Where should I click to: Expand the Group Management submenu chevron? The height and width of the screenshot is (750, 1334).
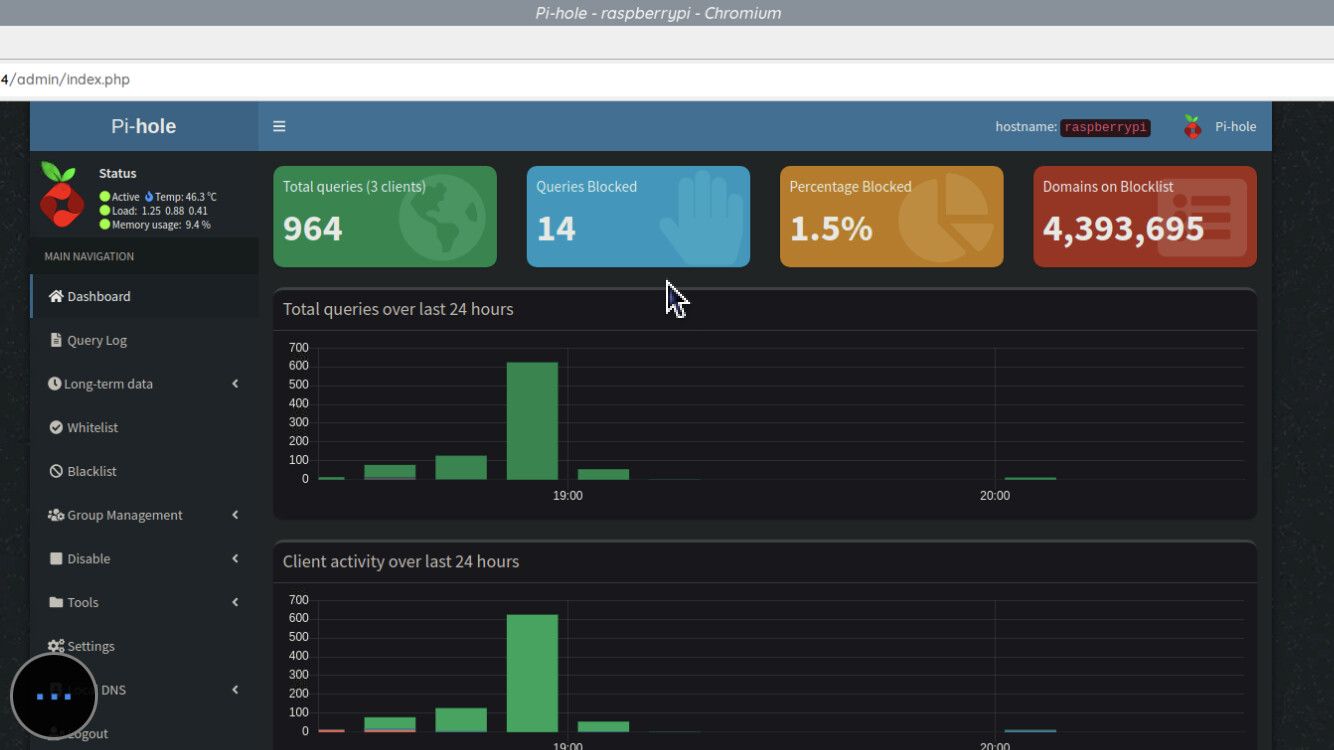point(235,515)
